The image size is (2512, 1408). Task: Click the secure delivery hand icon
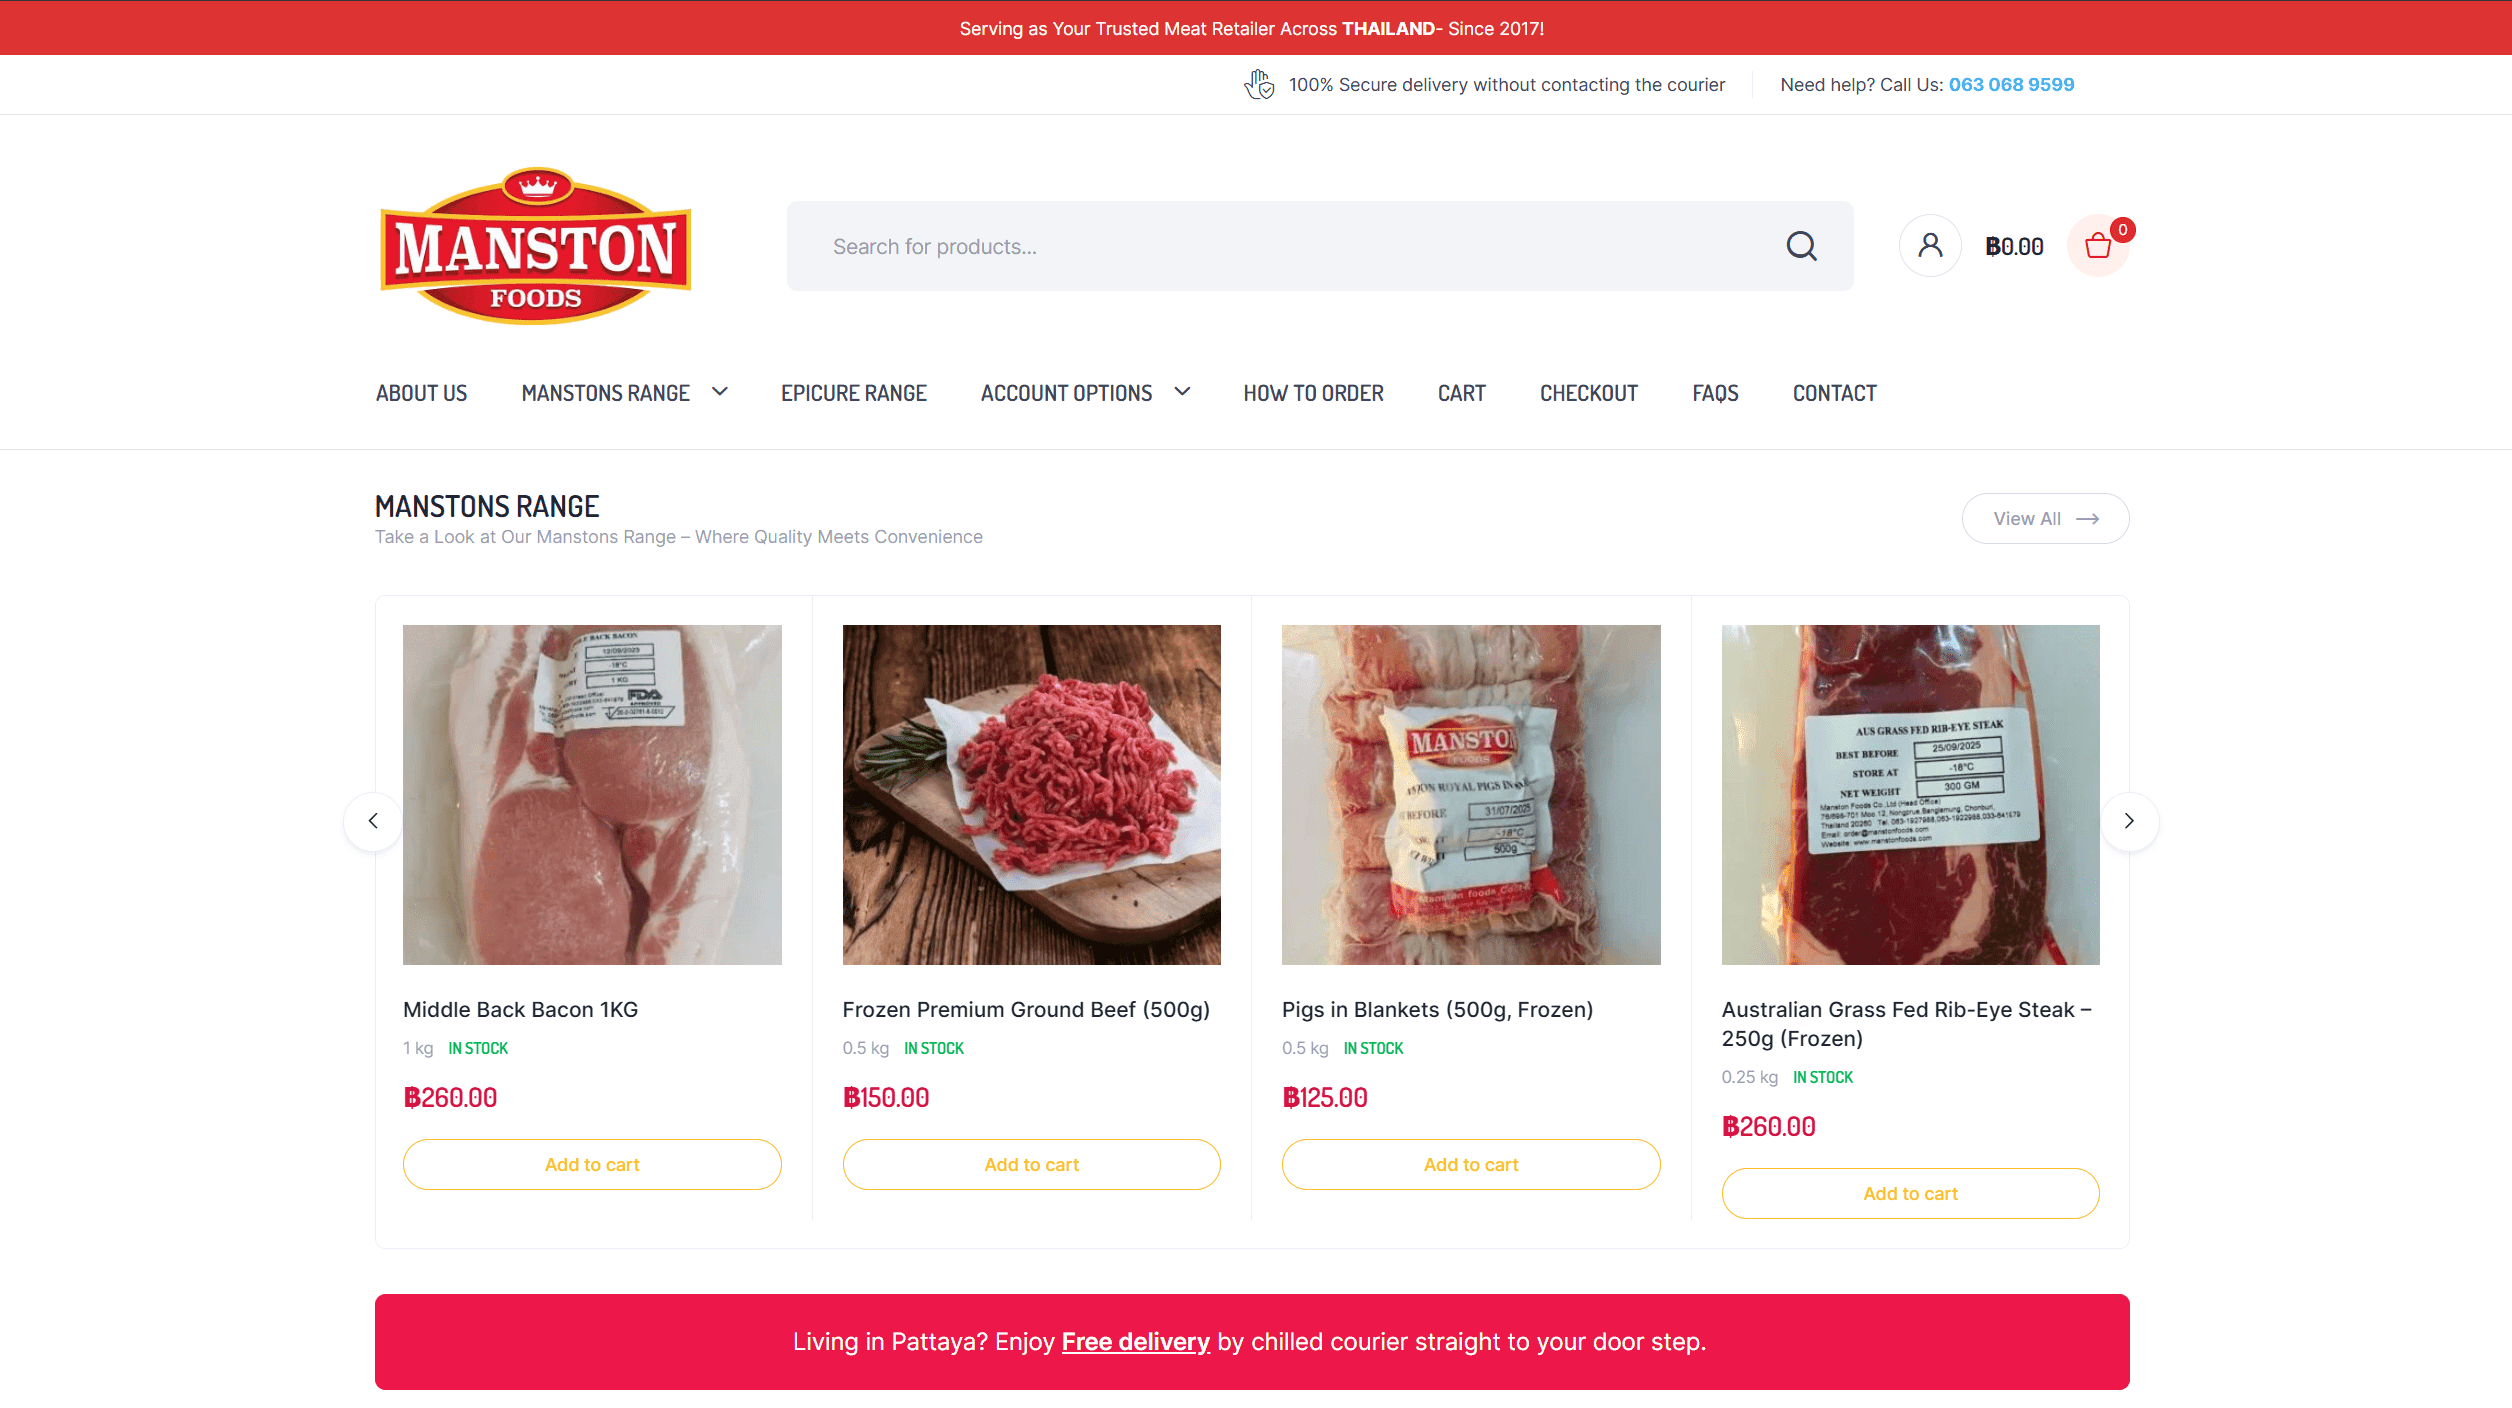click(x=1259, y=85)
